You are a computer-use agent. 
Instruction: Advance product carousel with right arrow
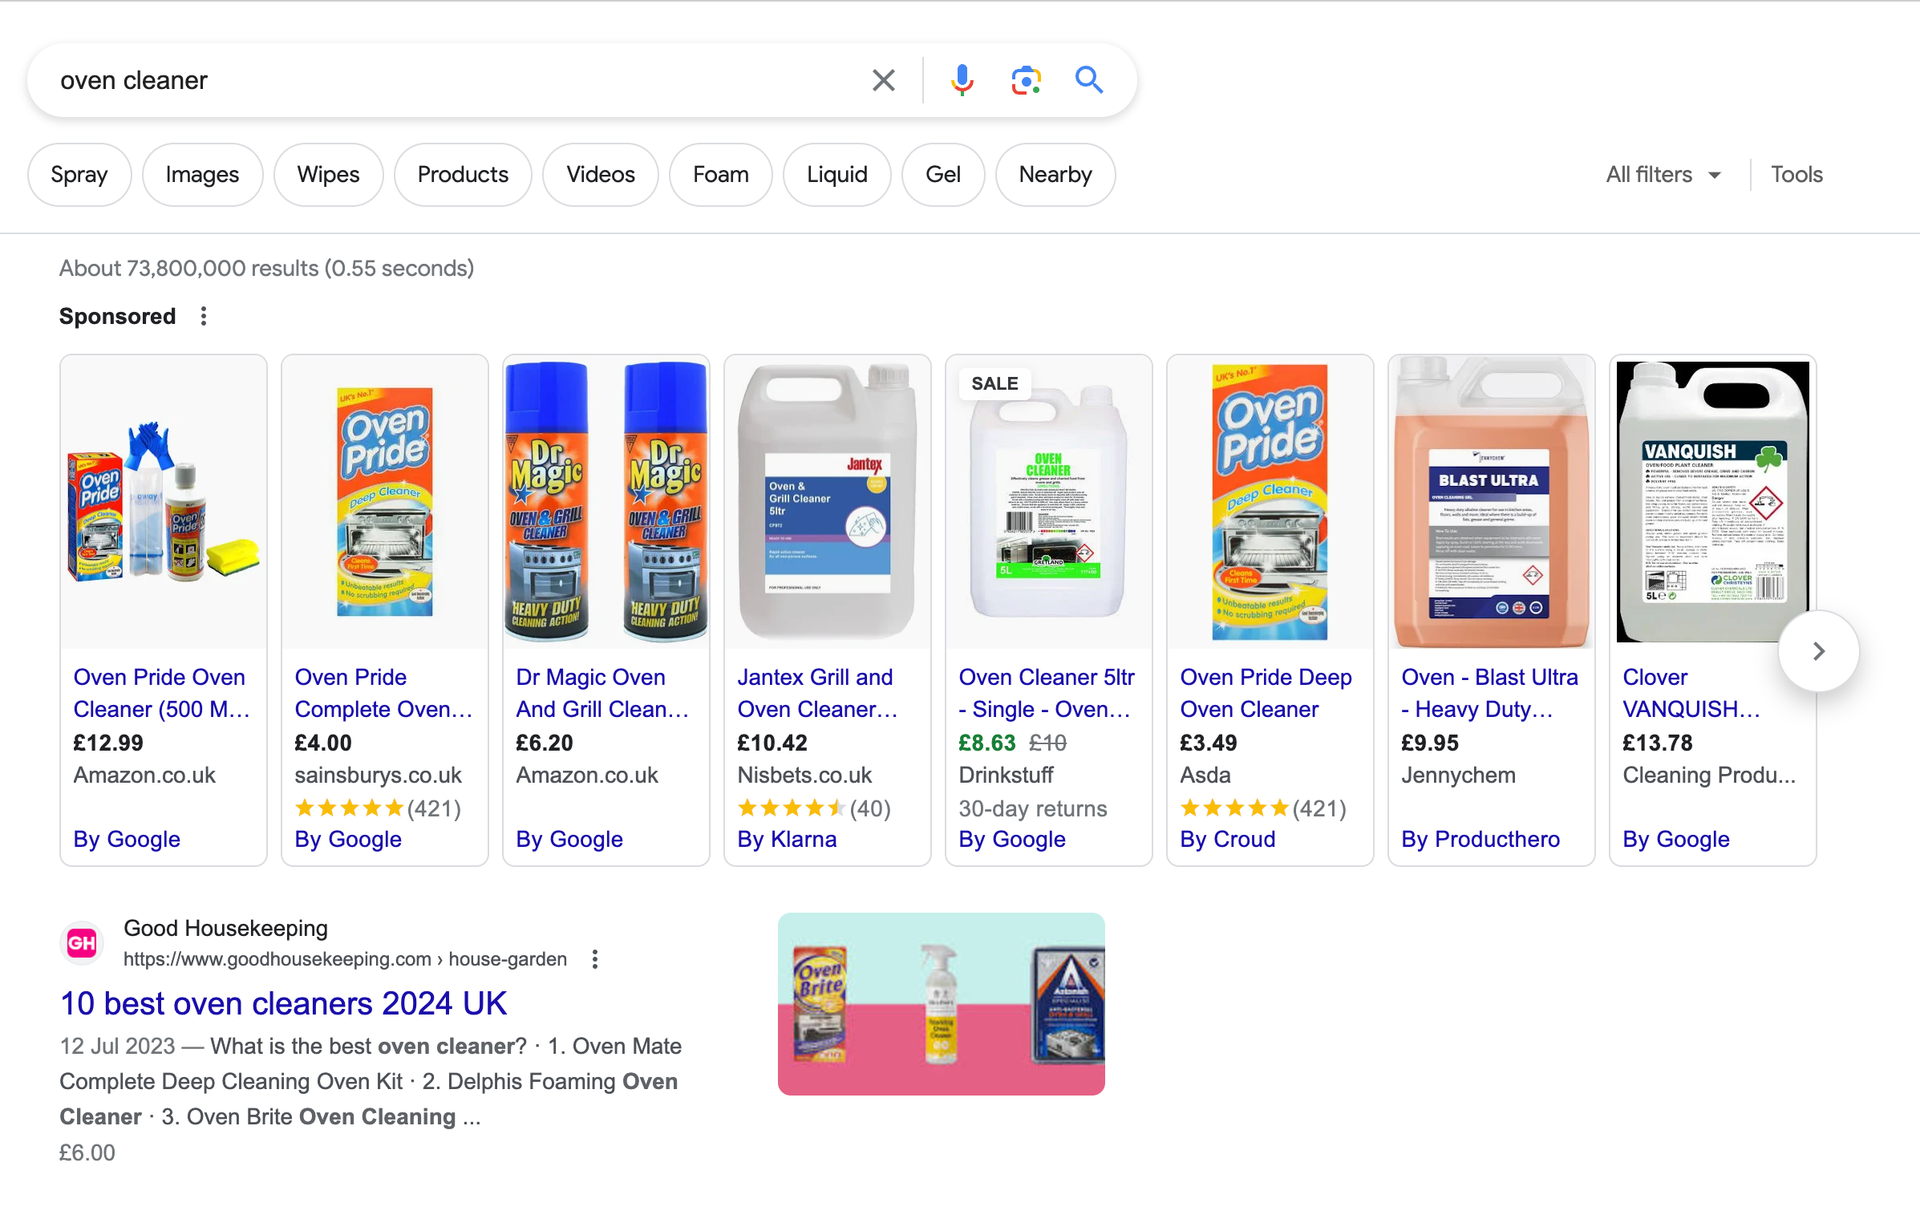coord(1818,651)
